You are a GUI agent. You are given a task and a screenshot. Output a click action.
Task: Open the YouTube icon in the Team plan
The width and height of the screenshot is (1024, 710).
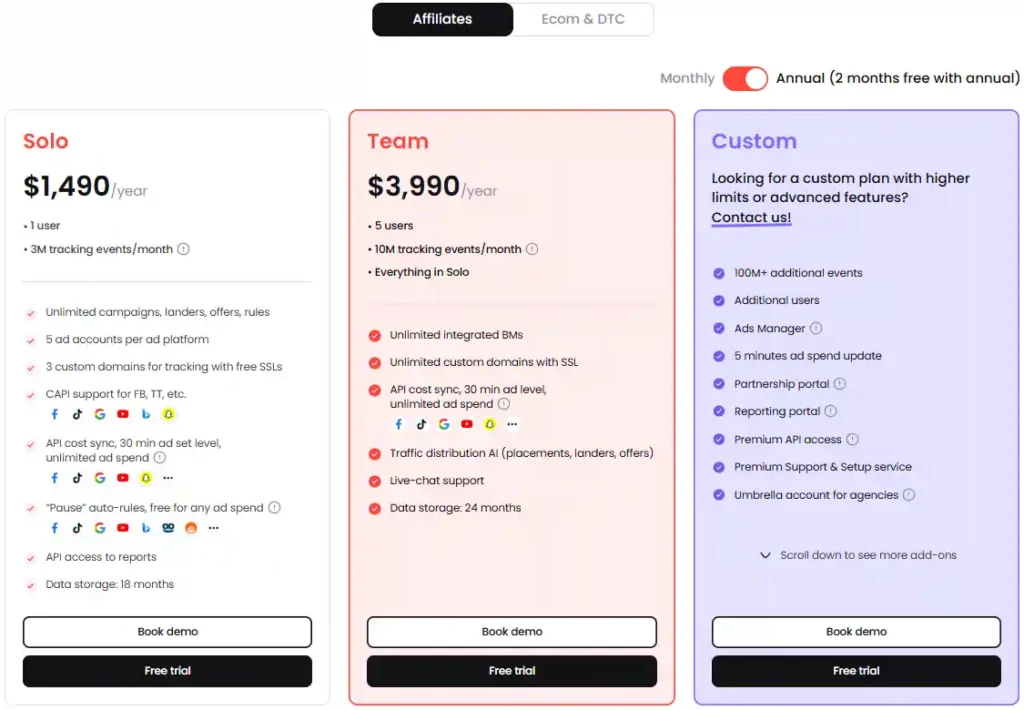(466, 424)
